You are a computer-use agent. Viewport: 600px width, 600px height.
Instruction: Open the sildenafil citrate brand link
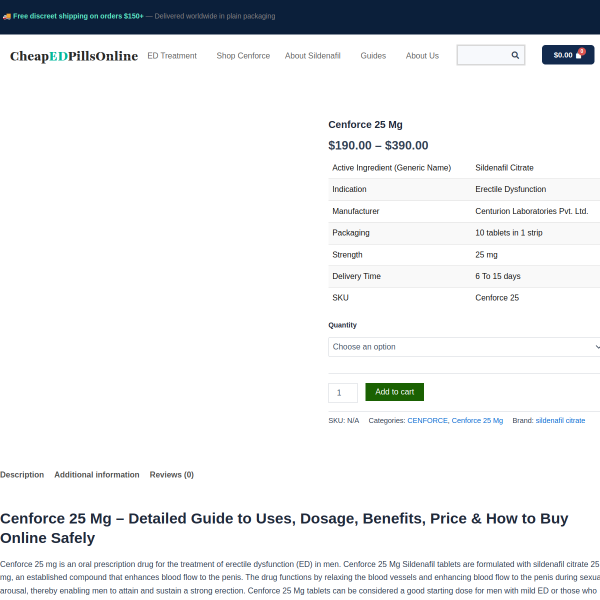(560, 421)
